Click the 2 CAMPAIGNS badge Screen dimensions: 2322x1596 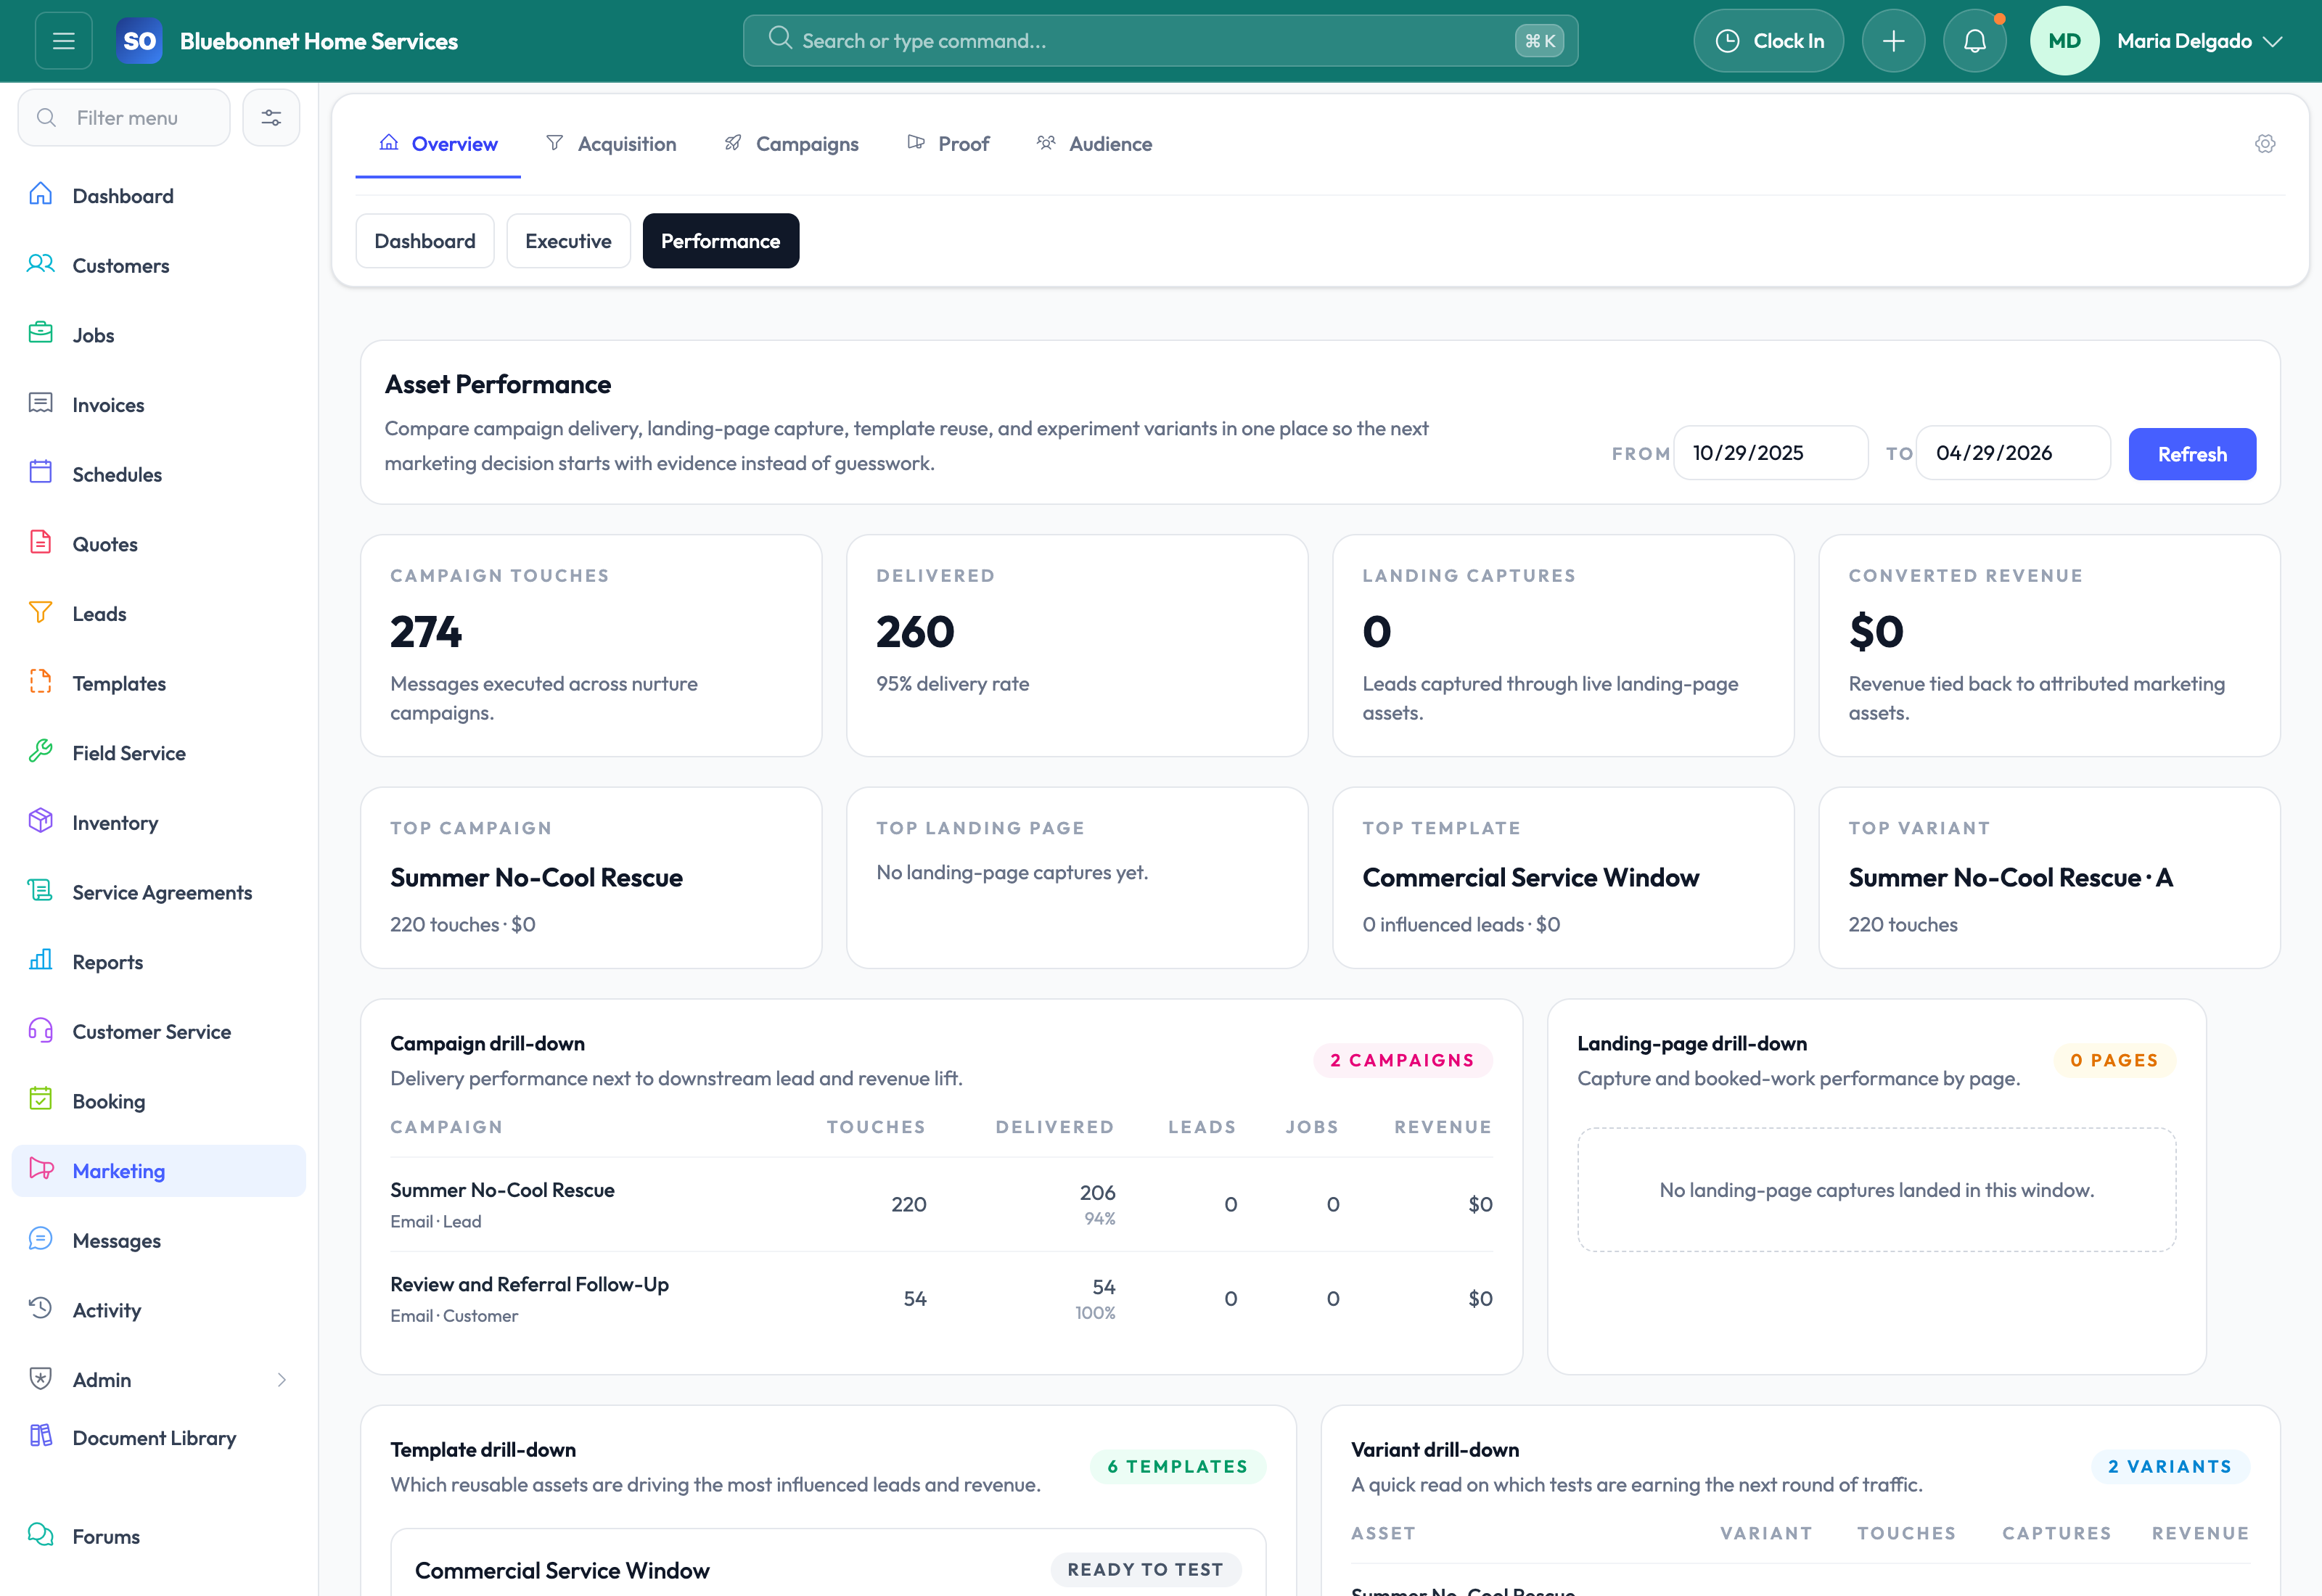1402,1060
